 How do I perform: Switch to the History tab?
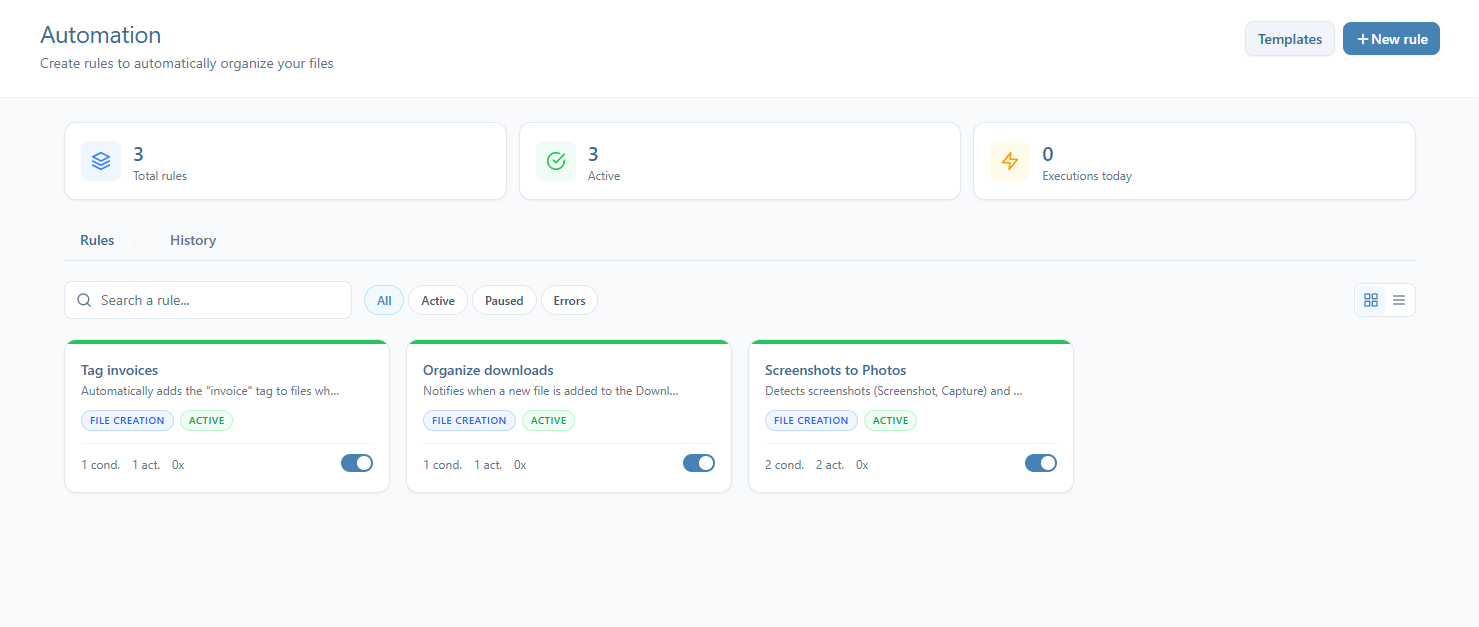(192, 240)
